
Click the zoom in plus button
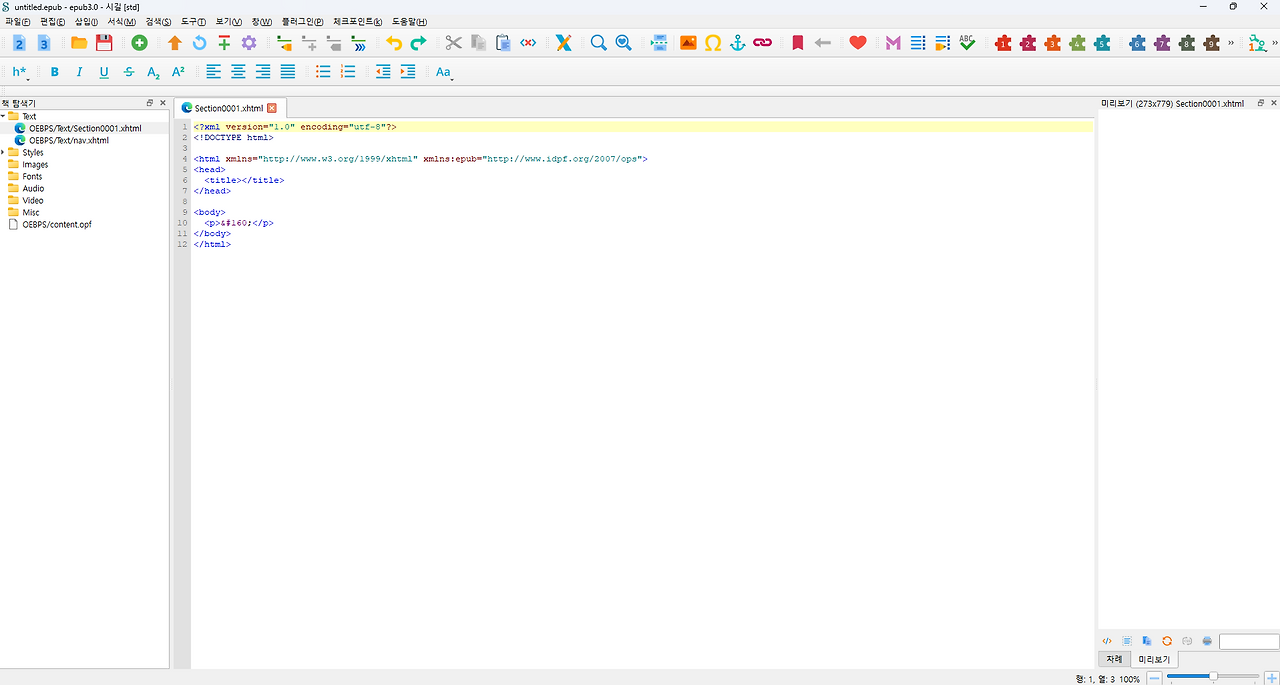1272,678
